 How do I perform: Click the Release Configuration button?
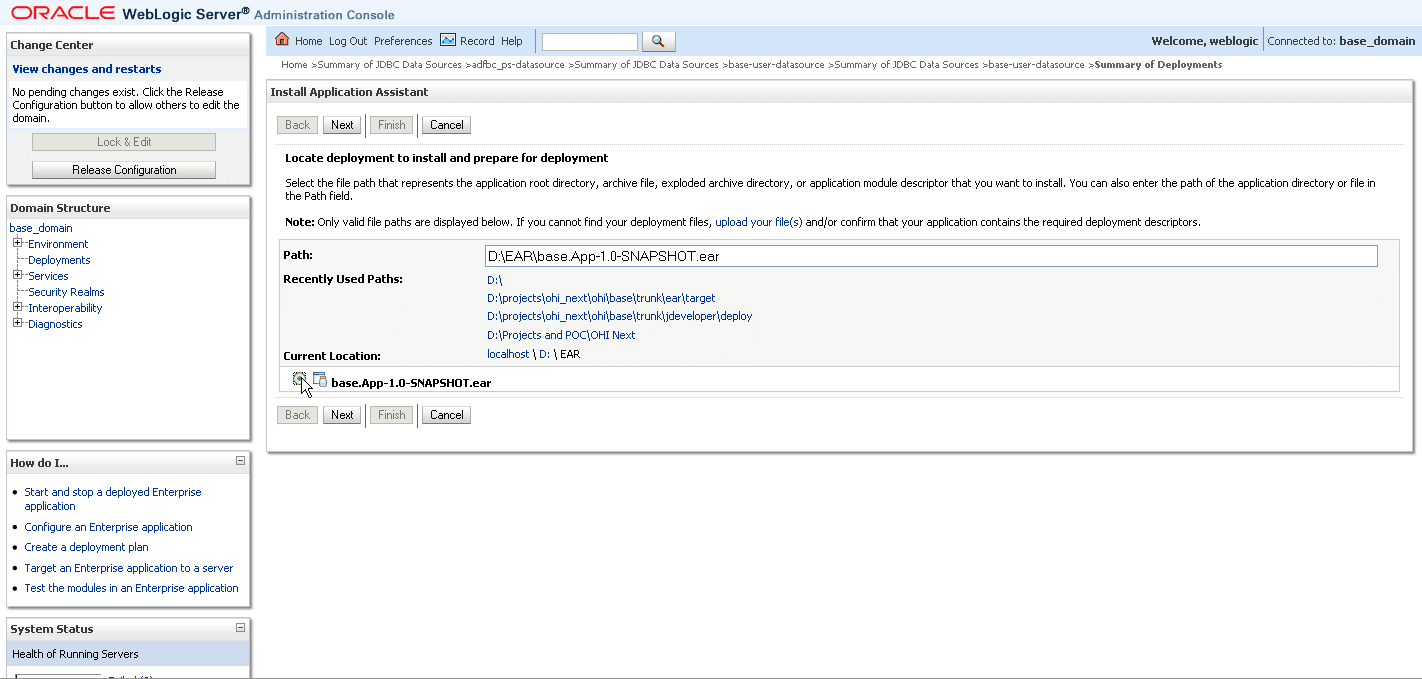pyautogui.click(x=124, y=170)
